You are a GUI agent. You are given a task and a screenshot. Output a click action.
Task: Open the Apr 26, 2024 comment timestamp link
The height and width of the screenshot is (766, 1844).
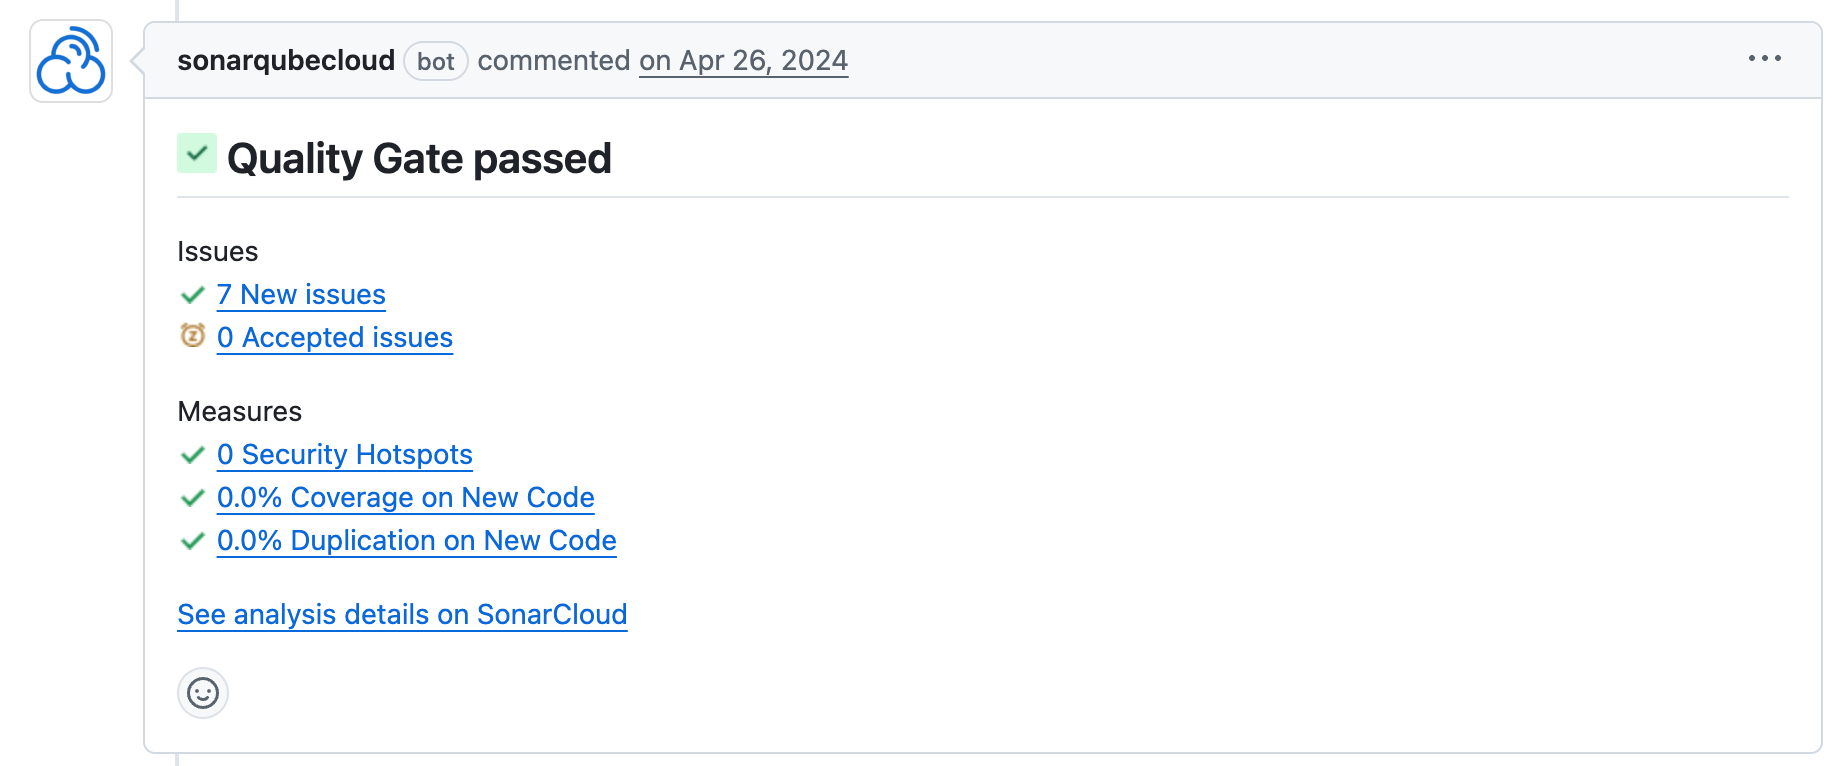click(743, 61)
